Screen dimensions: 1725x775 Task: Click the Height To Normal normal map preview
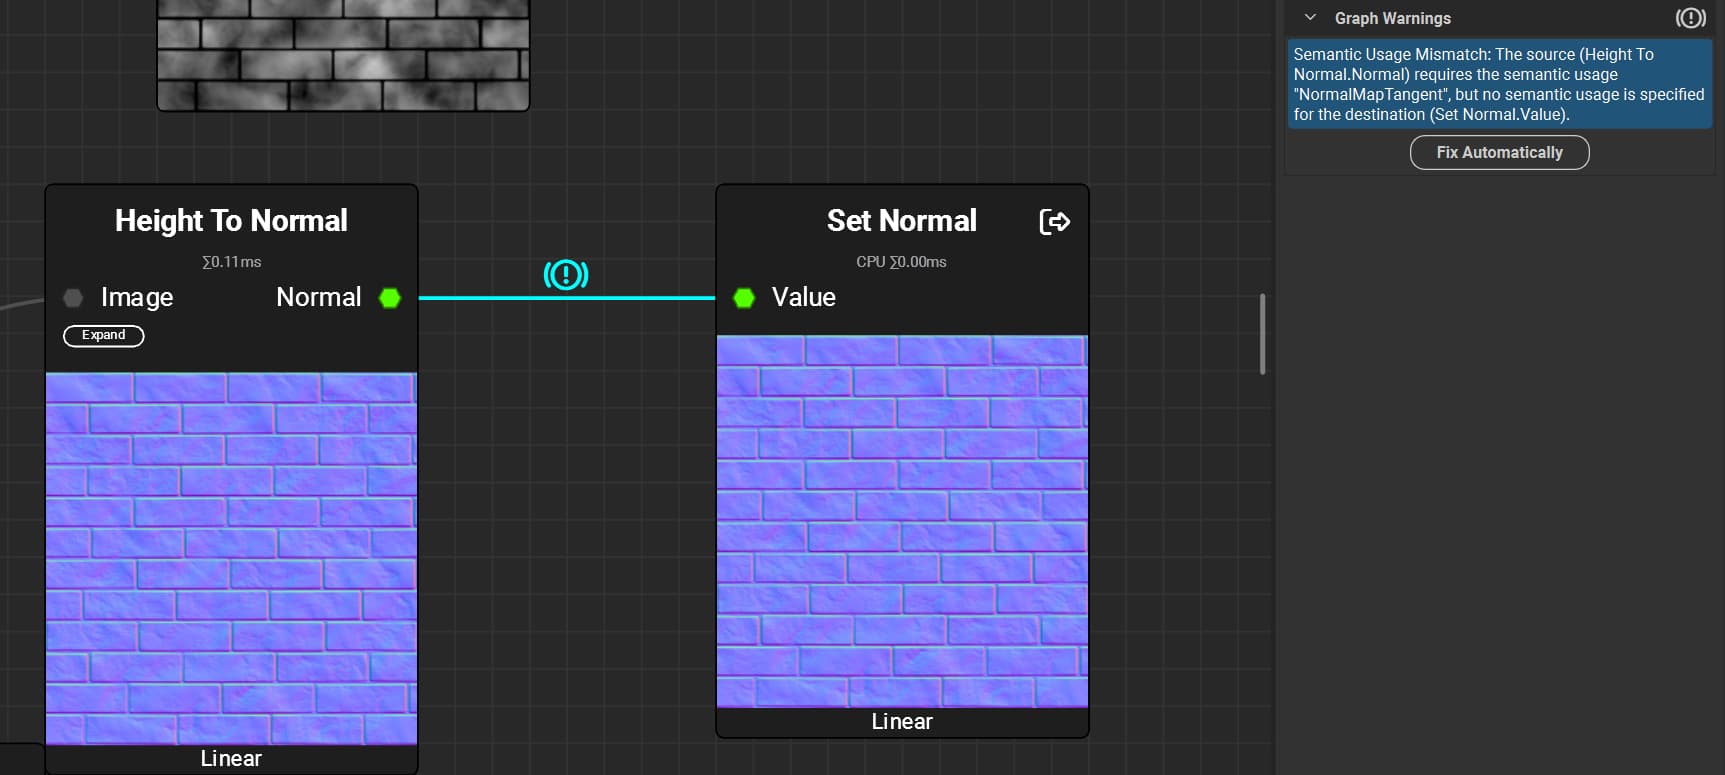click(231, 557)
